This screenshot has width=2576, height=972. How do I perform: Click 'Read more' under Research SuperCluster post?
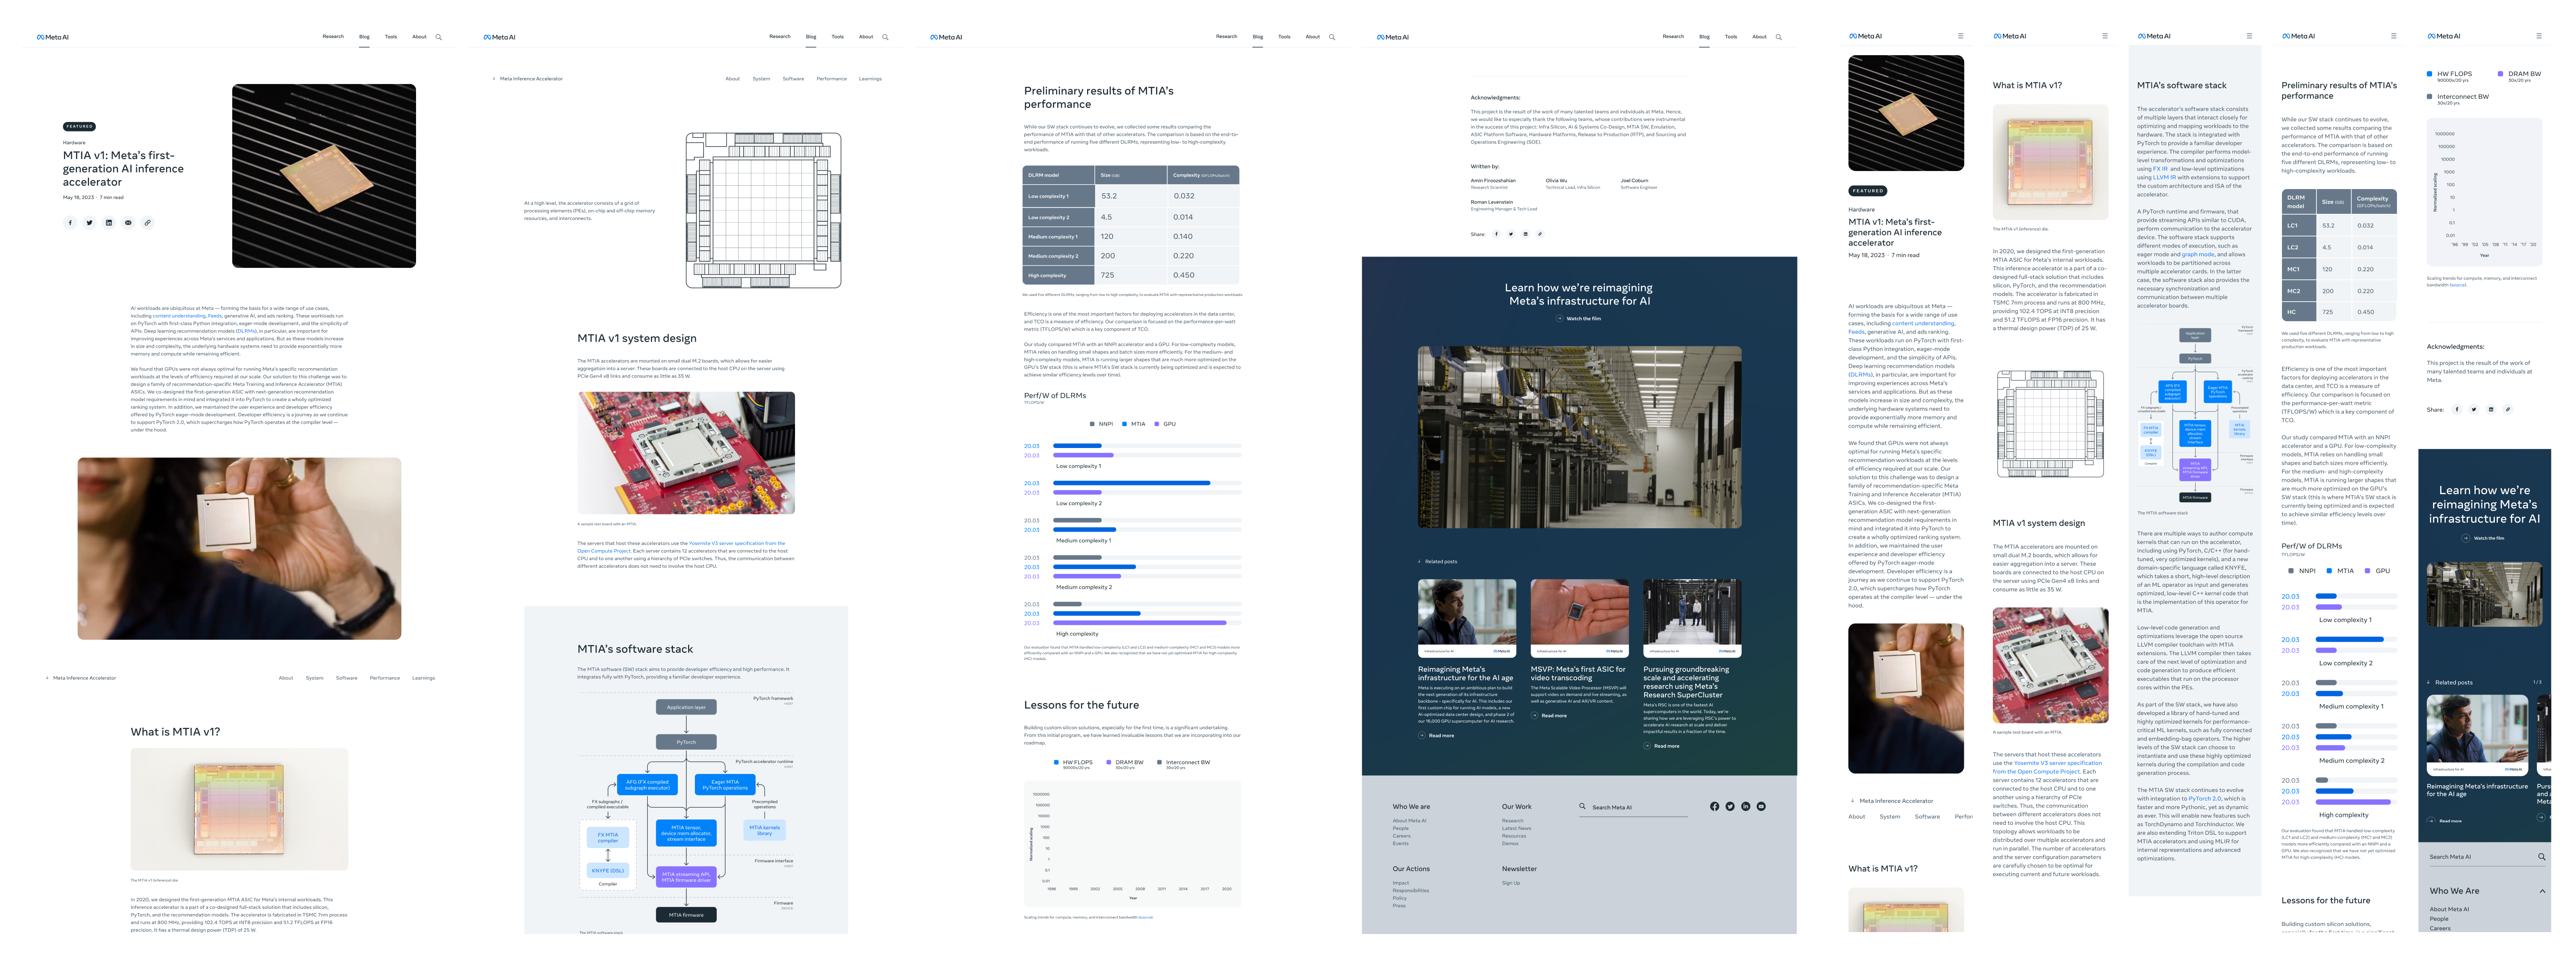pyautogui.click(x=1661, y=746)
